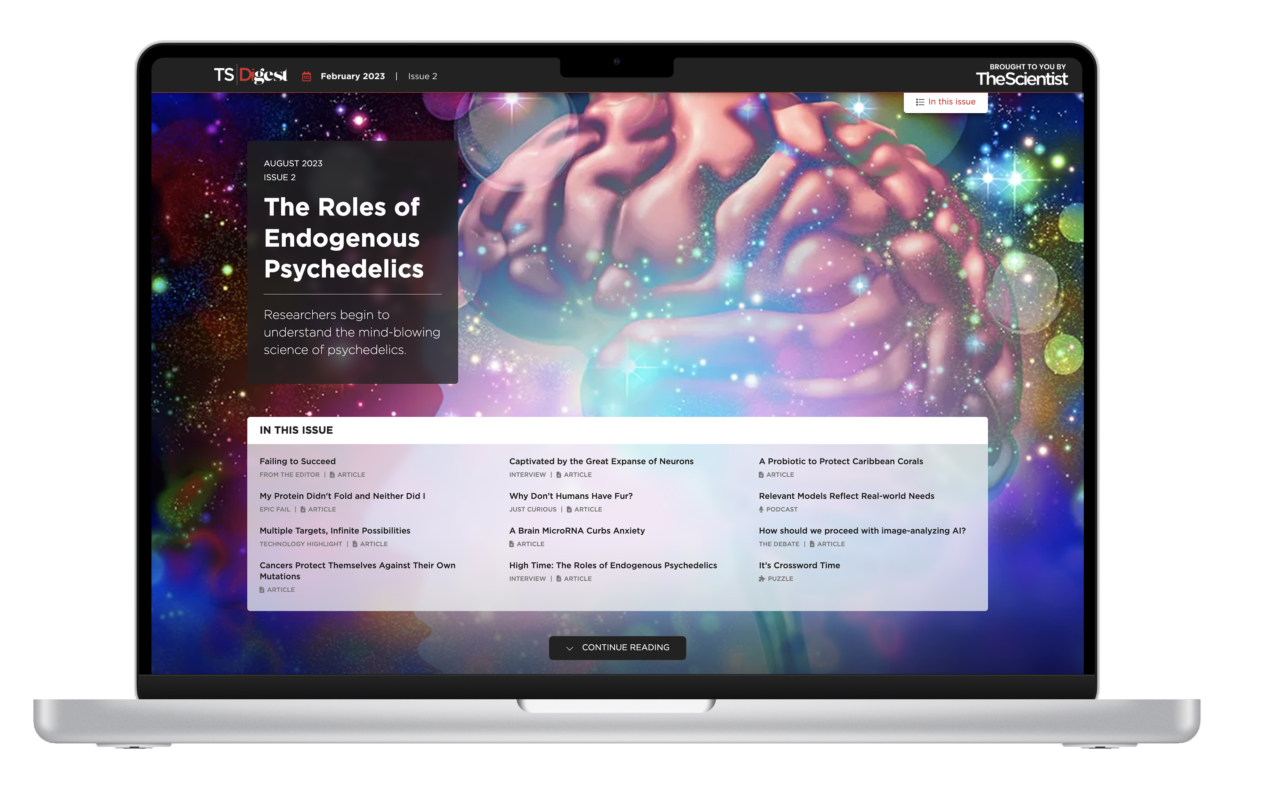Click the Continue Reading button
The height and width of the screenshot is (792, 1280).
click(x=617, y=648)
